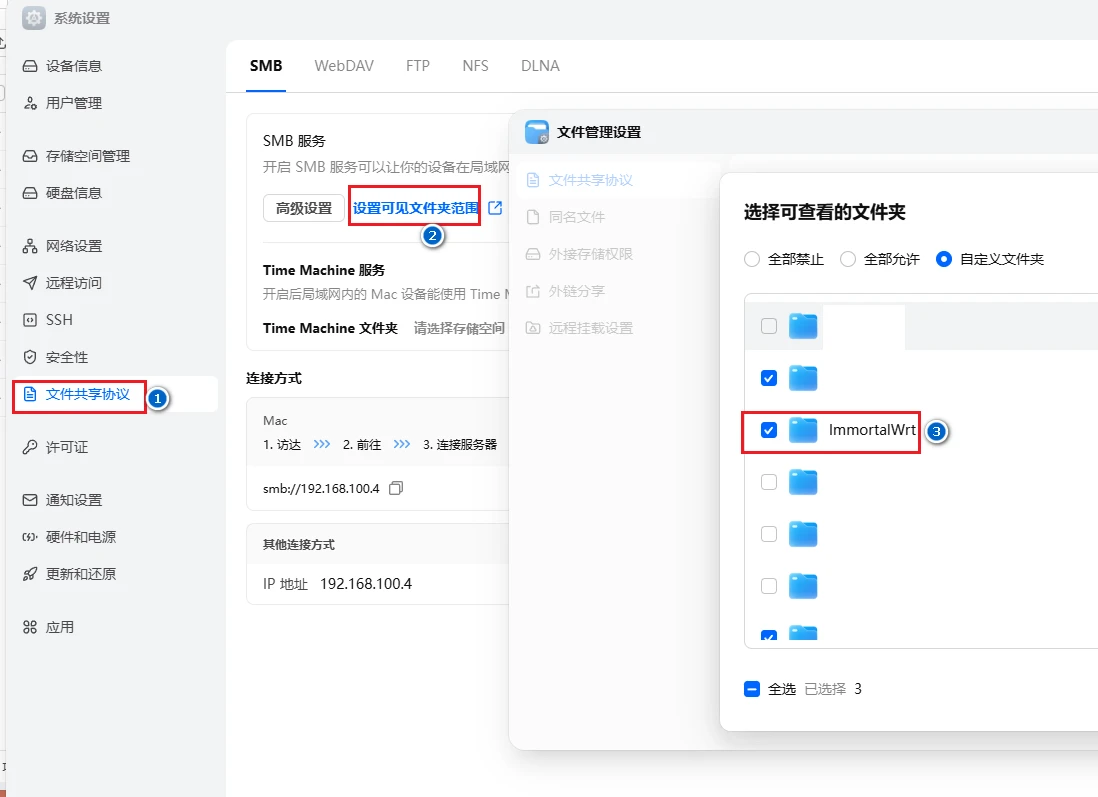Open 通知设置 in the sidebar
The width and height of the screenshot is (1098, 797).
pos(75,500)
